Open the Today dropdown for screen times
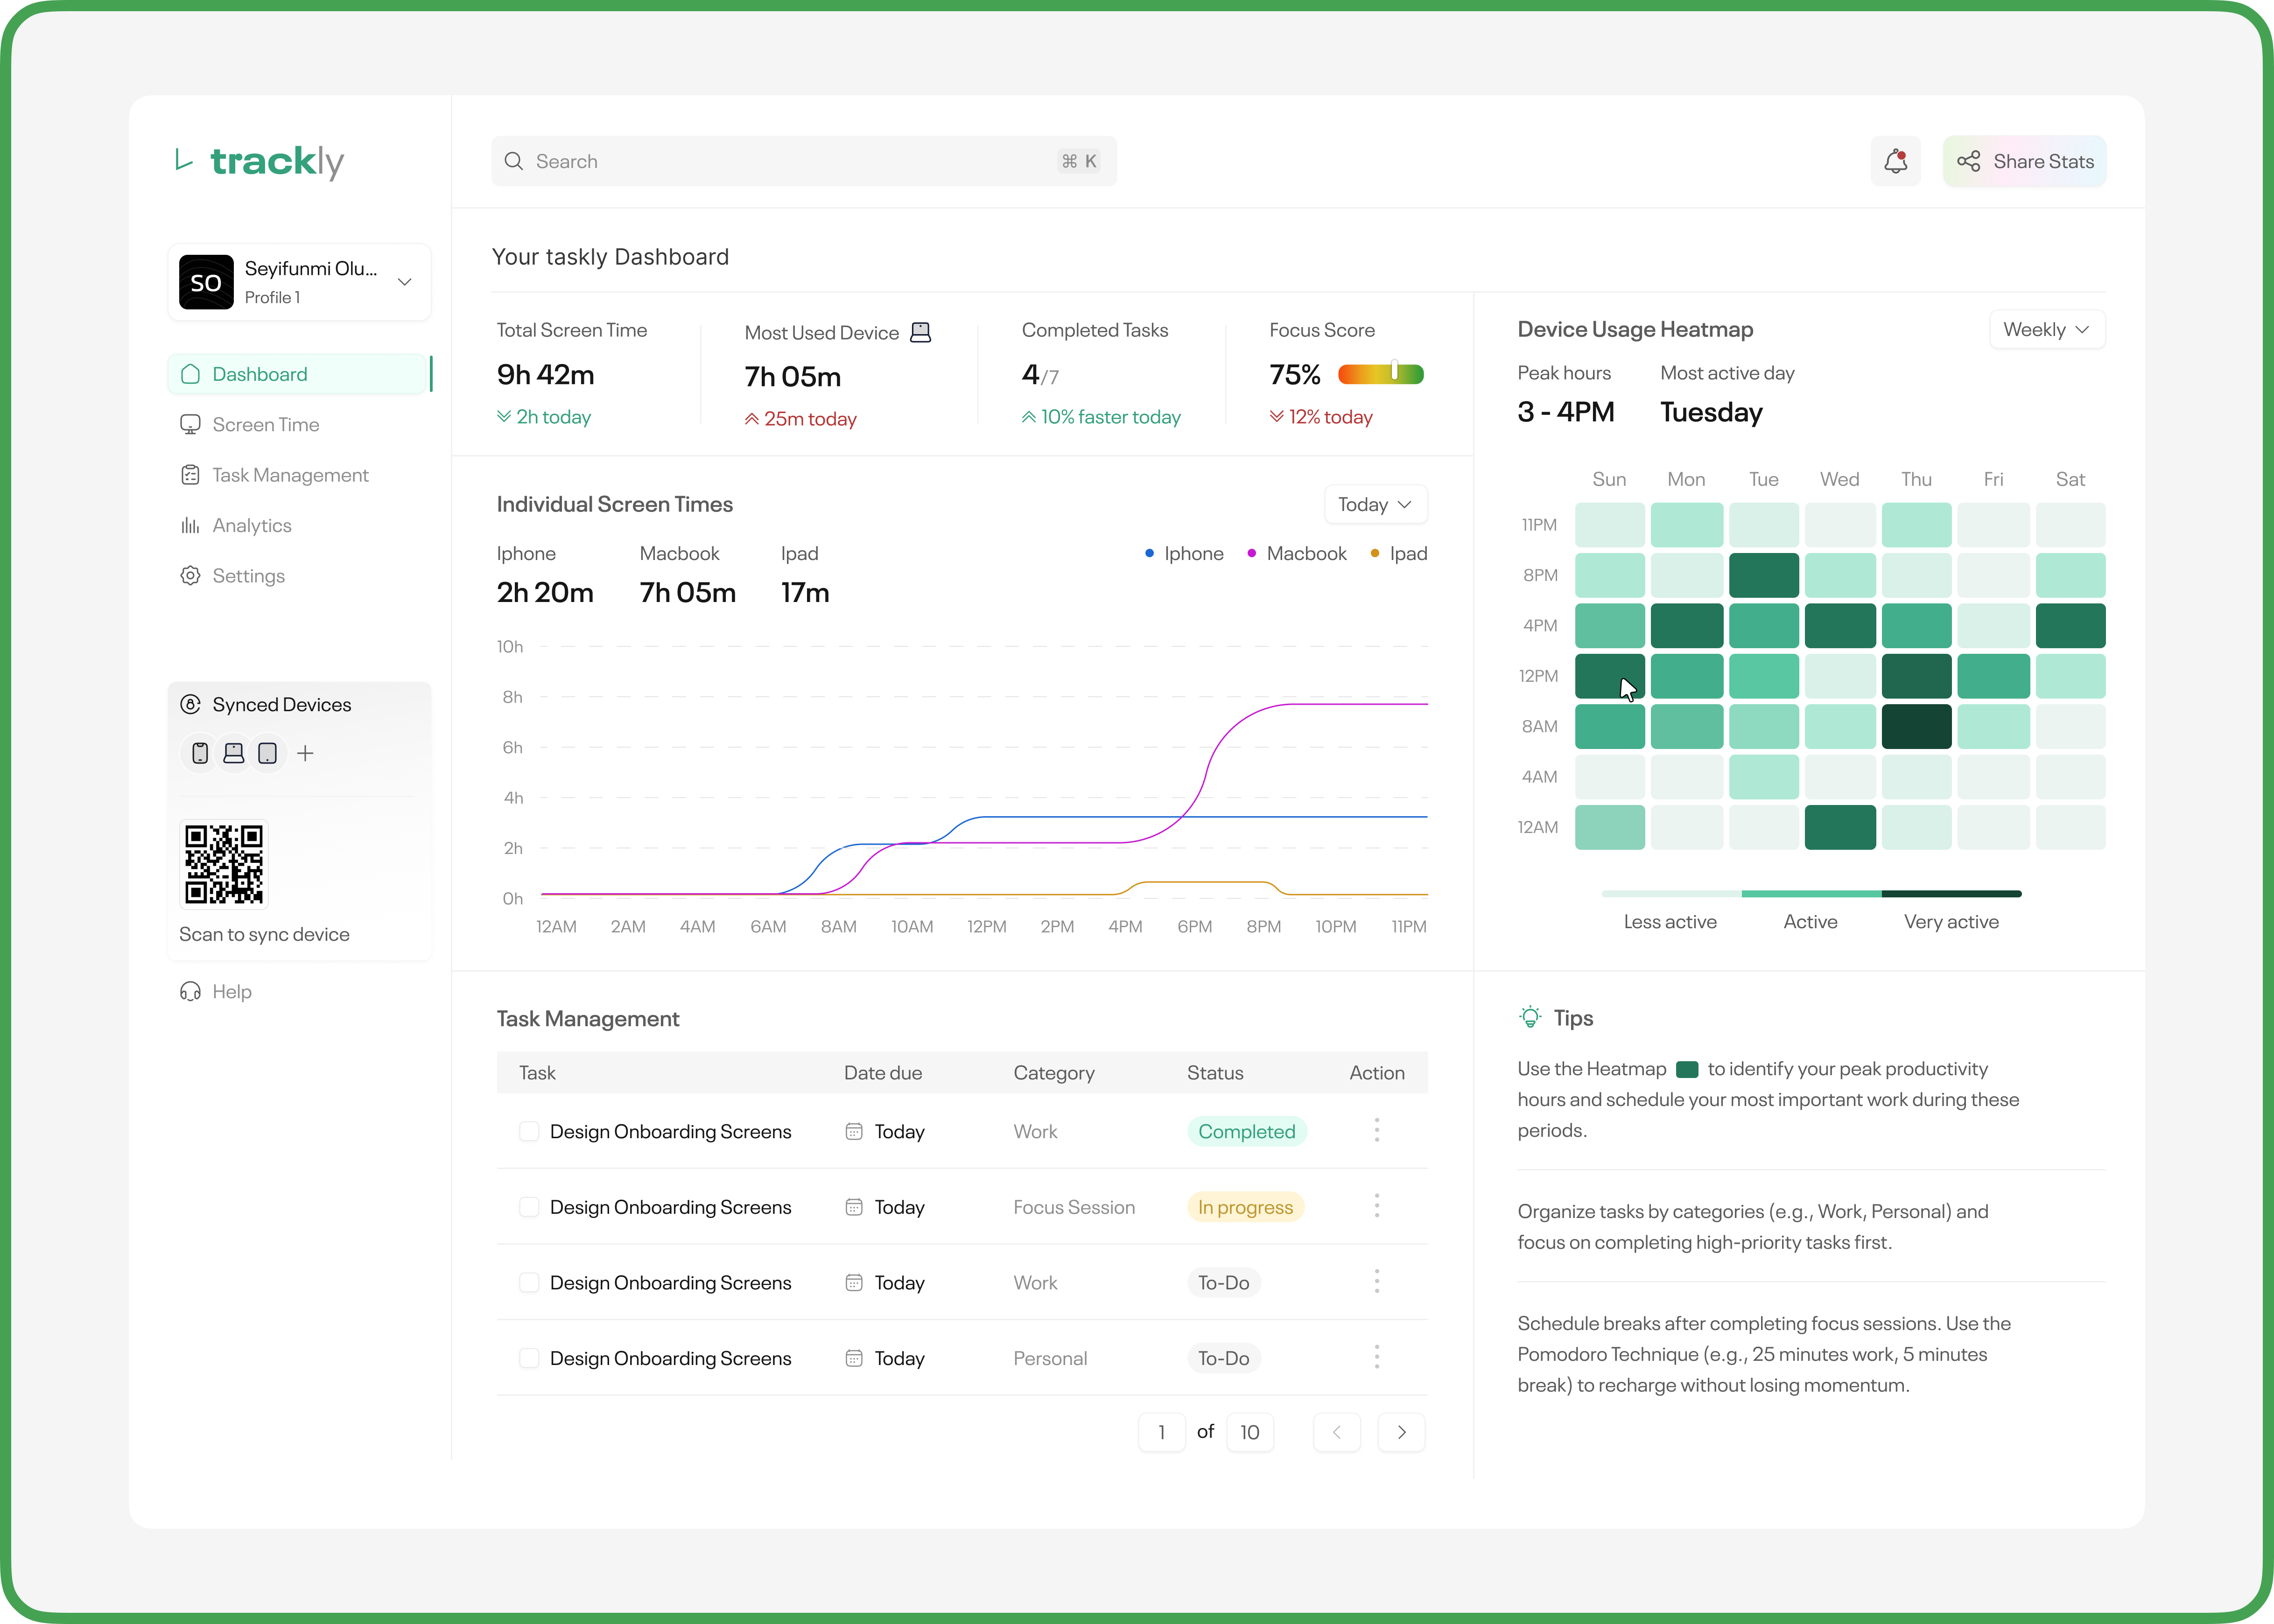 coord(1375,505)
